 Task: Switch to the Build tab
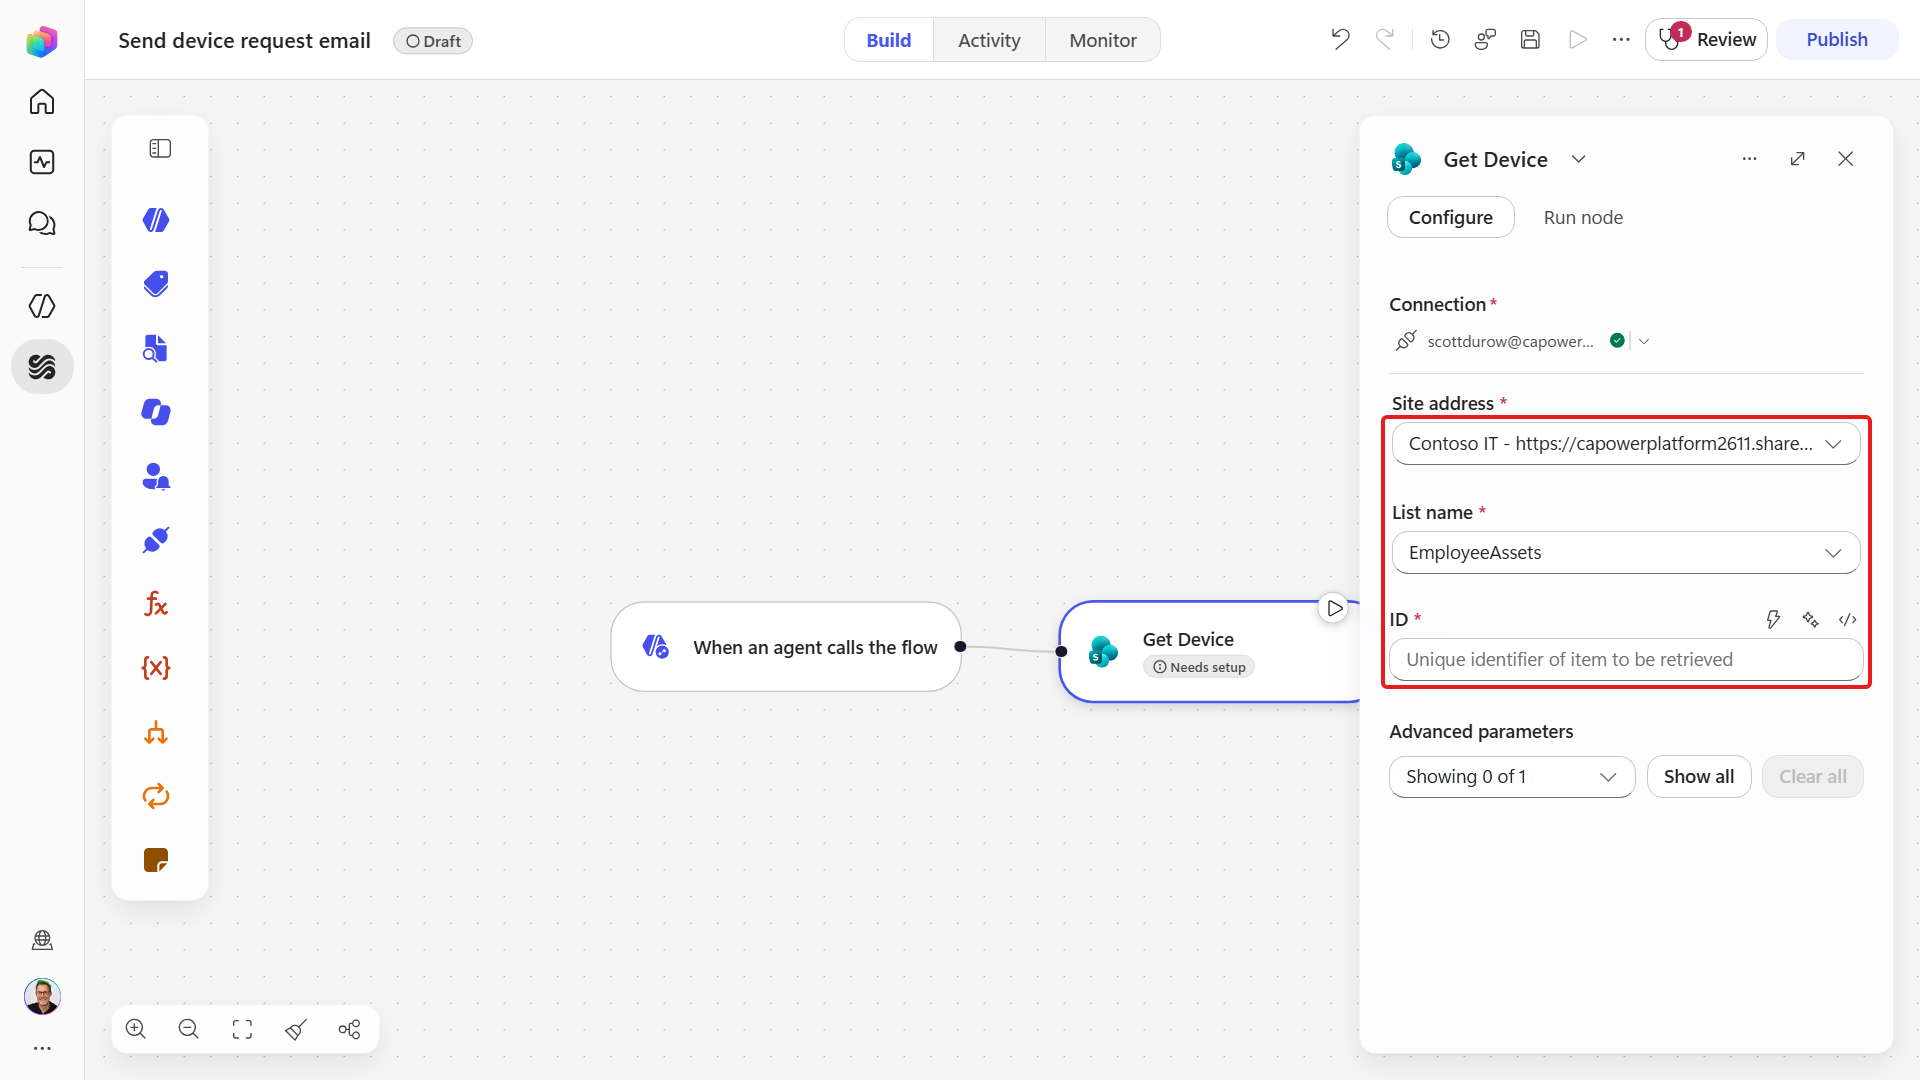click(x=889, y=40)
